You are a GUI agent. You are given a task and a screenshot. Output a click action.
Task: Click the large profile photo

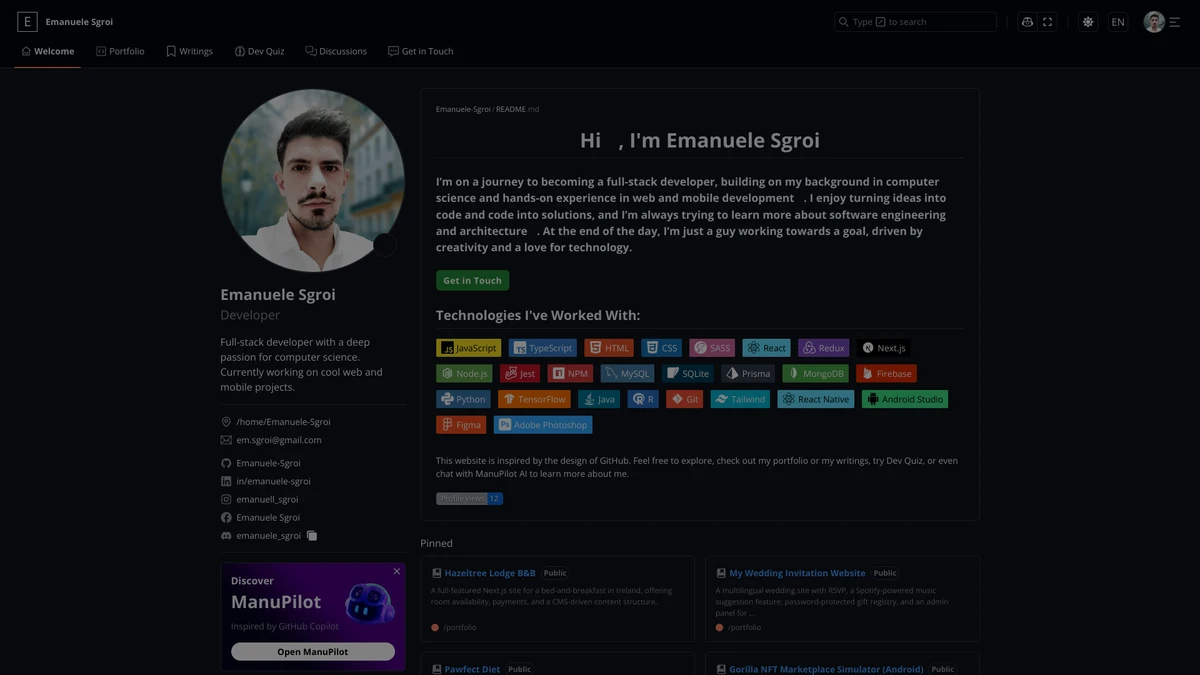click(313, 181)
